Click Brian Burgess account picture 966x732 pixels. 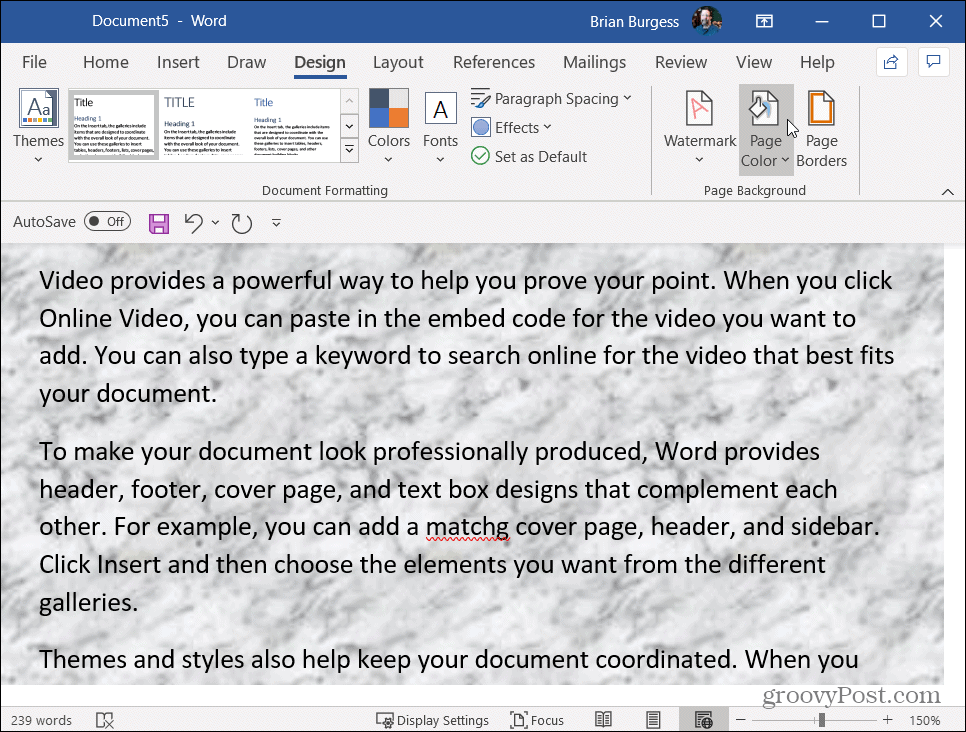(706, 21)
